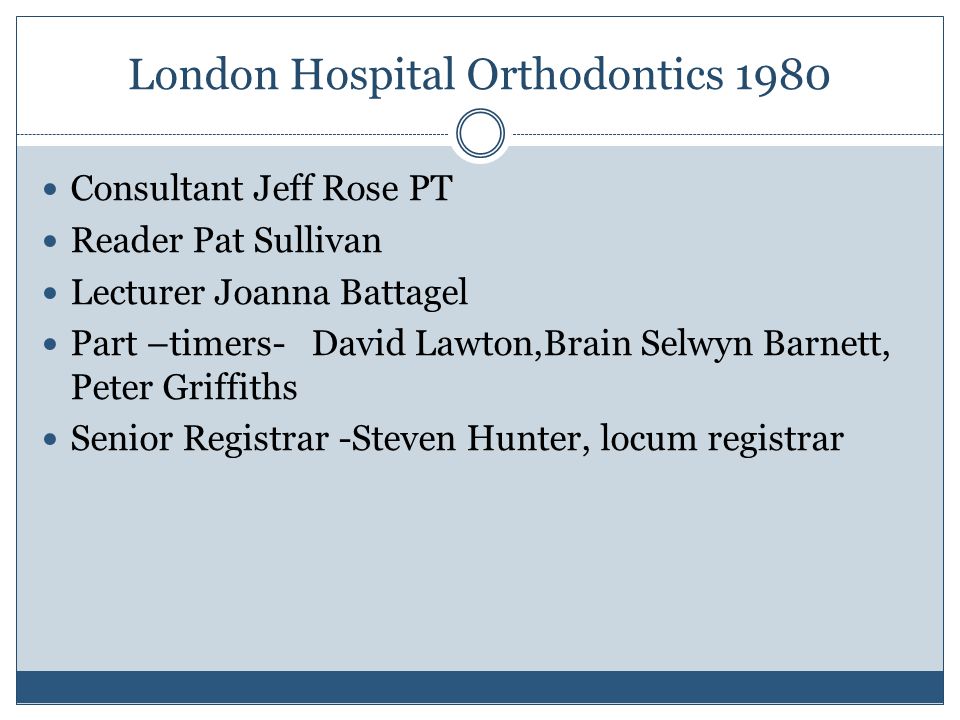Screen dimensions: 960x720
Task: Click the dashed divider line left of circle
Action: coord(233,134)
